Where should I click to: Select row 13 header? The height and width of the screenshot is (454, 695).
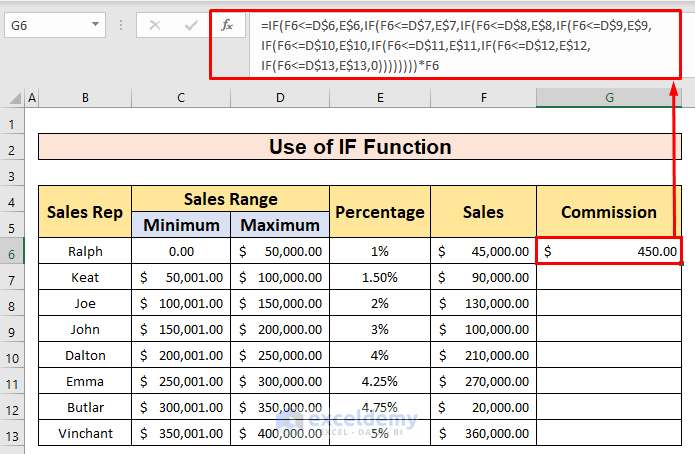pos(12,434)
